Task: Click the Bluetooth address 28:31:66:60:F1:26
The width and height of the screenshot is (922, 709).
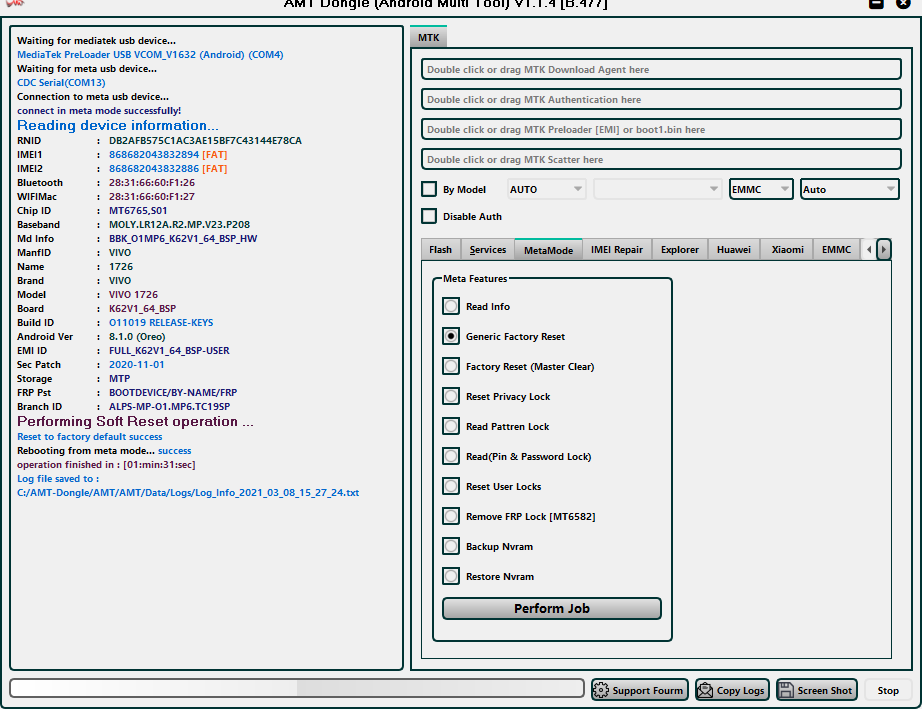Action: [x=152, y=183]
